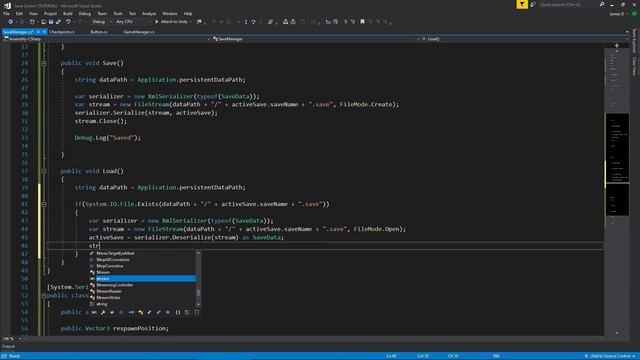The width and height of the screenshot is (640, 360).
Task: Click 'persistentDataPath' on line 26
Action: [x=211, y=80]
